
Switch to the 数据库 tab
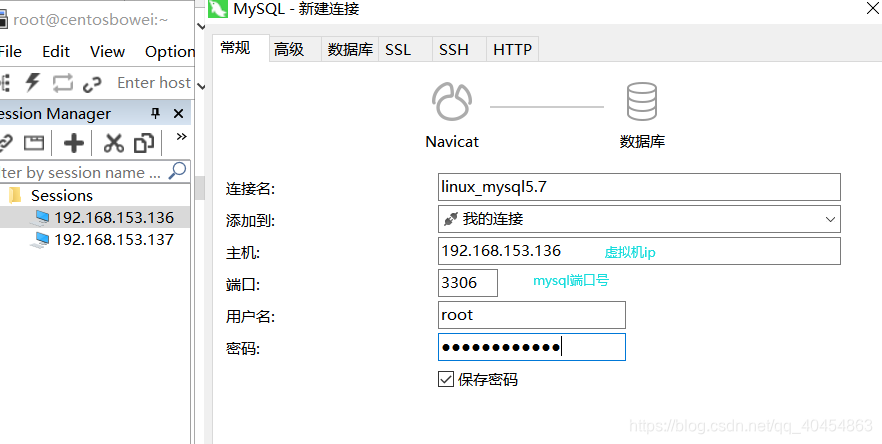click(350, 50)
